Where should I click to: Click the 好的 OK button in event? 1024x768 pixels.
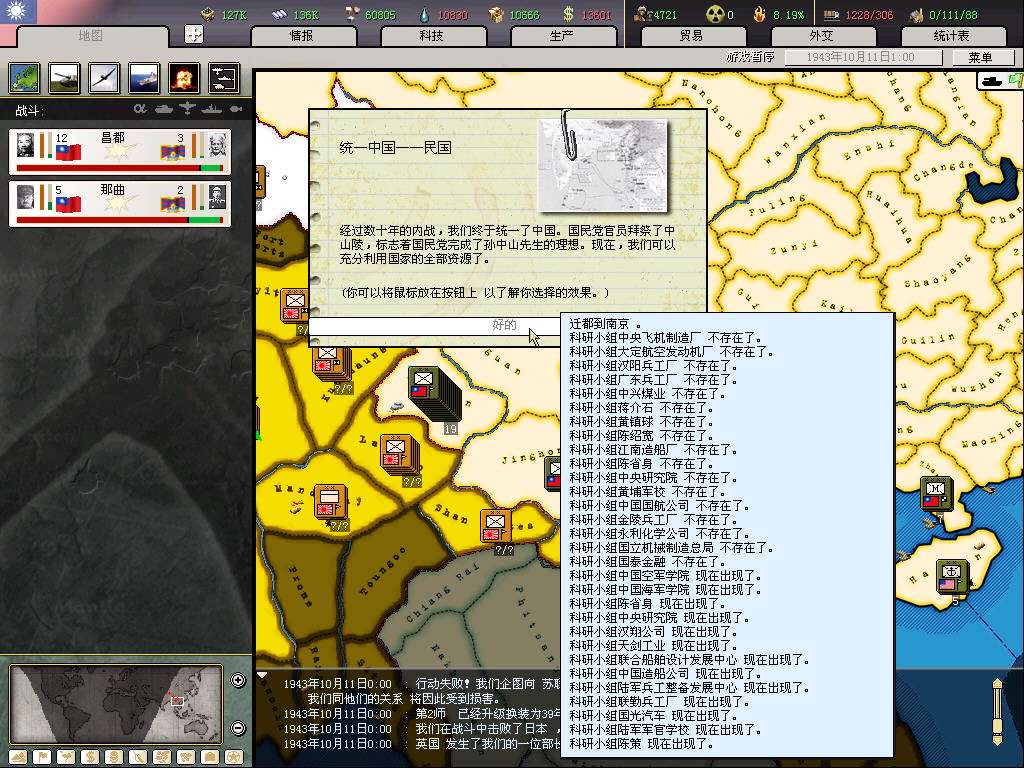504,325
